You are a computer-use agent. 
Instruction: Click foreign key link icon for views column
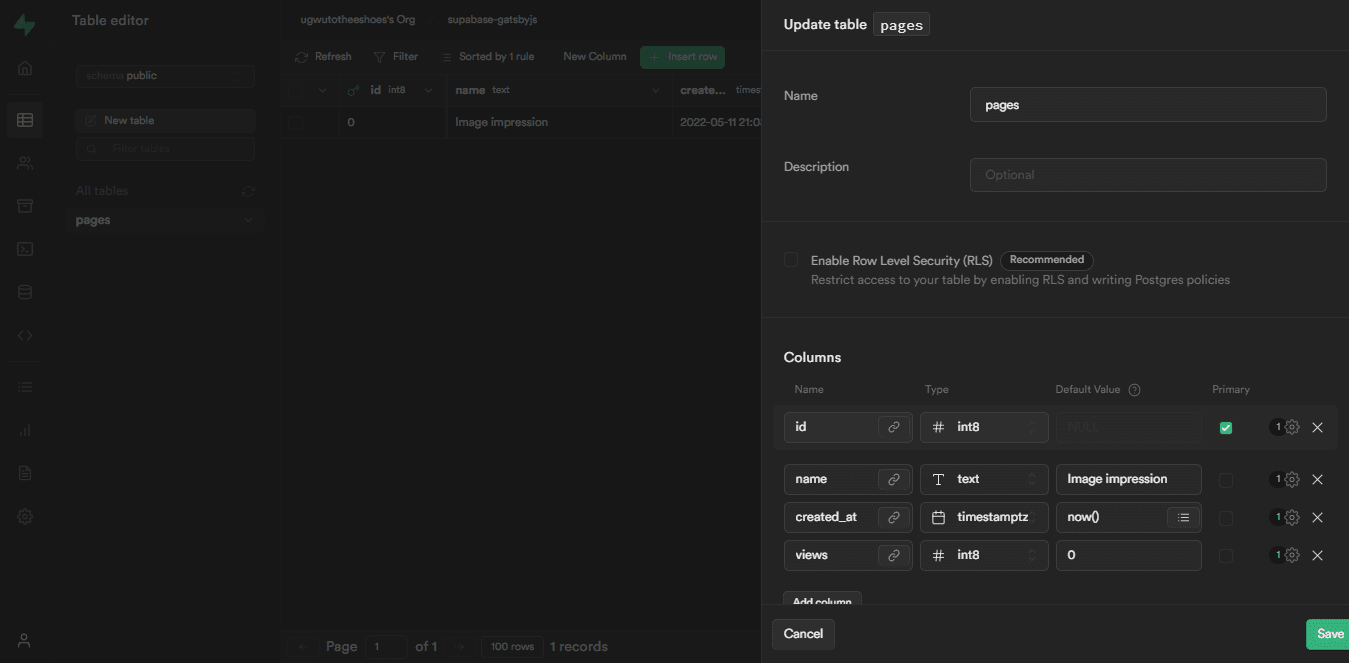pyautogui.click(x=894, y=555)
